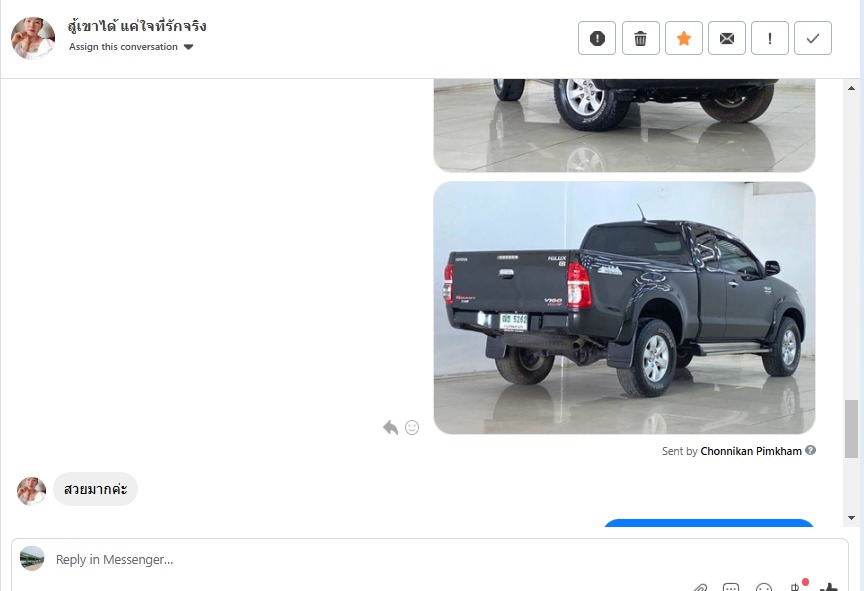Mark conversation unread via envelope icon
The height and width of the screenshot is (591, 864).
pos(727,38)
